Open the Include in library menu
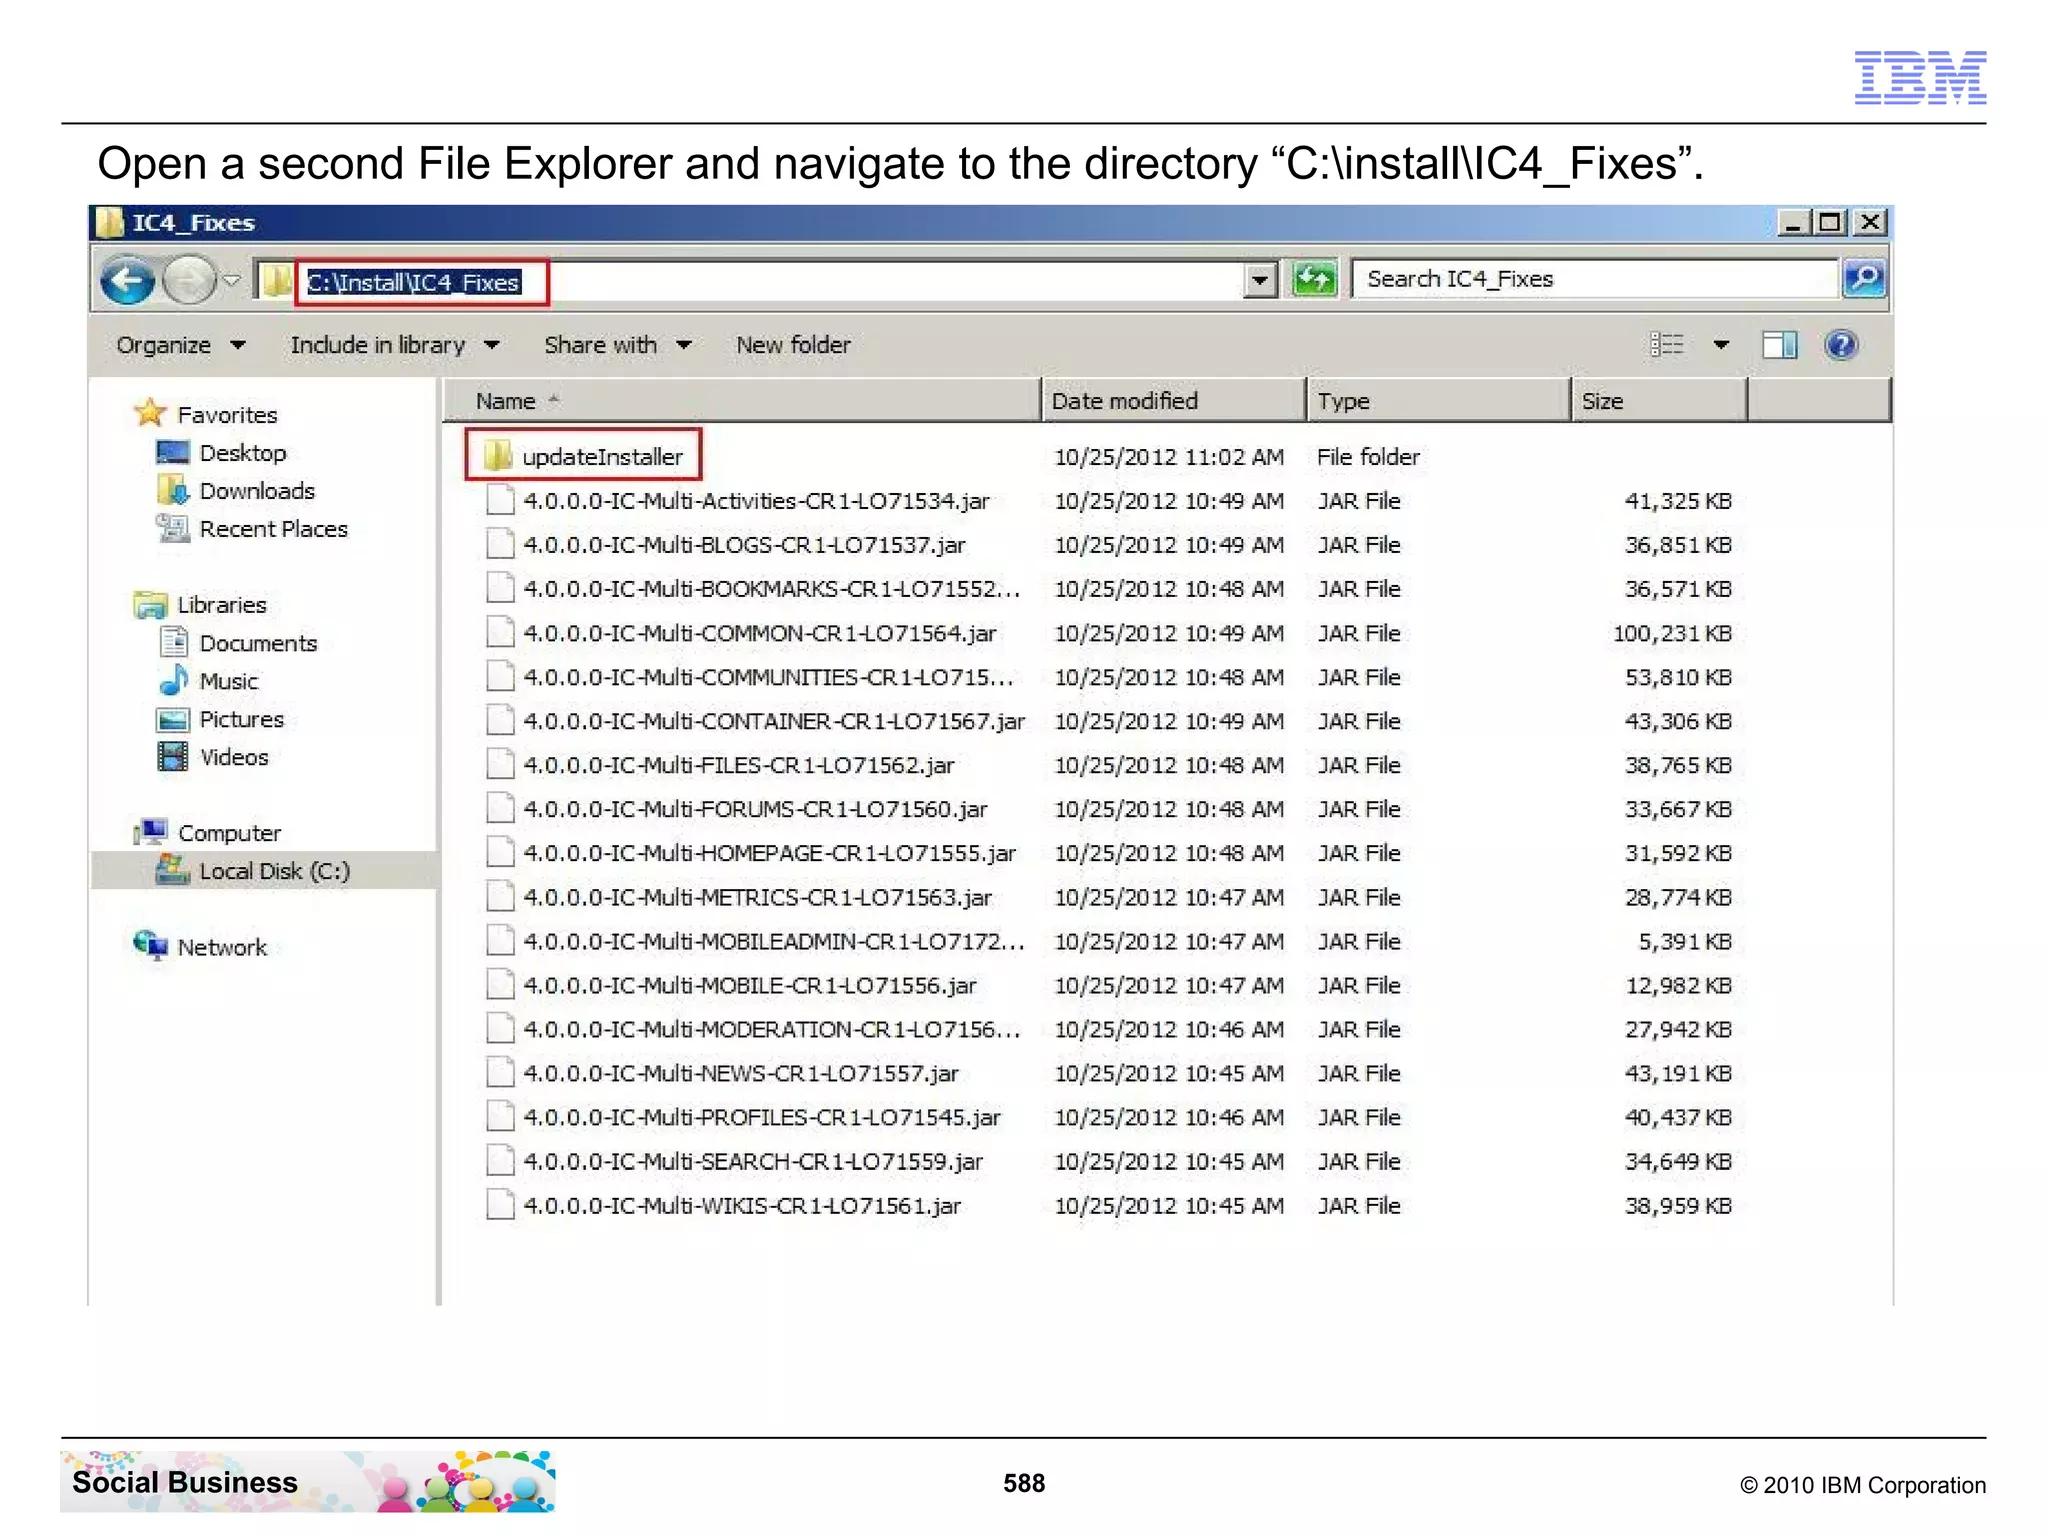Image resolution: width=2048 pixels, height=1536 pixels. tap(395, 345)
